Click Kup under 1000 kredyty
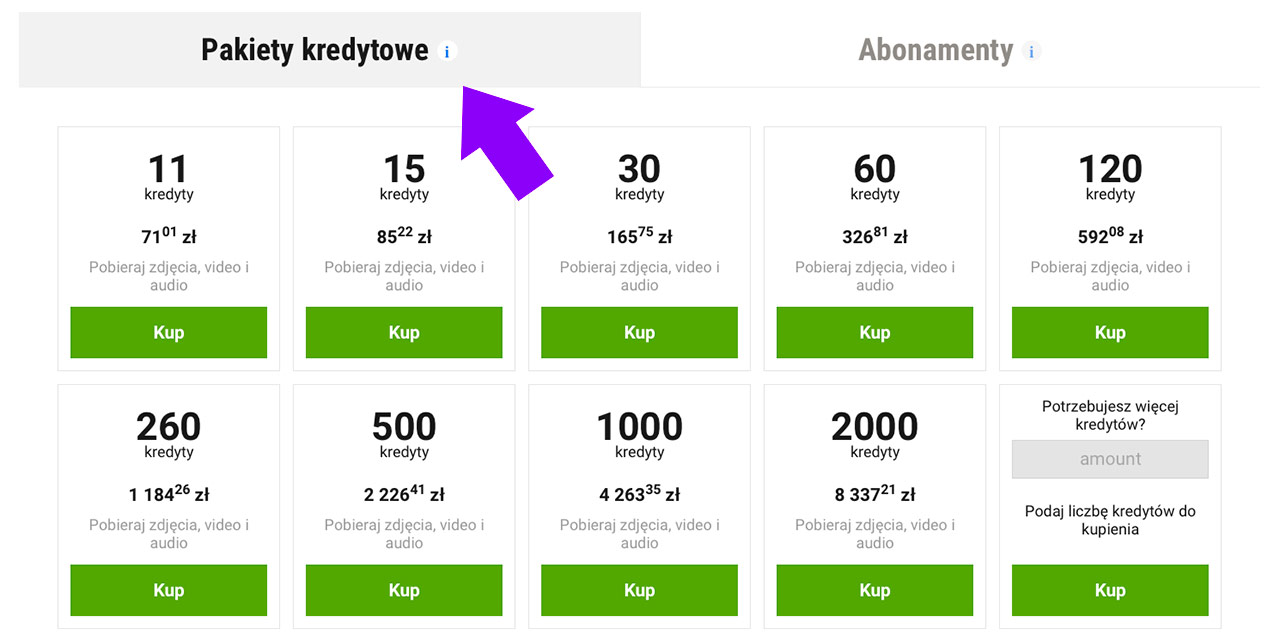Viewport: 1280px width, 641px height. click(639, 590)
